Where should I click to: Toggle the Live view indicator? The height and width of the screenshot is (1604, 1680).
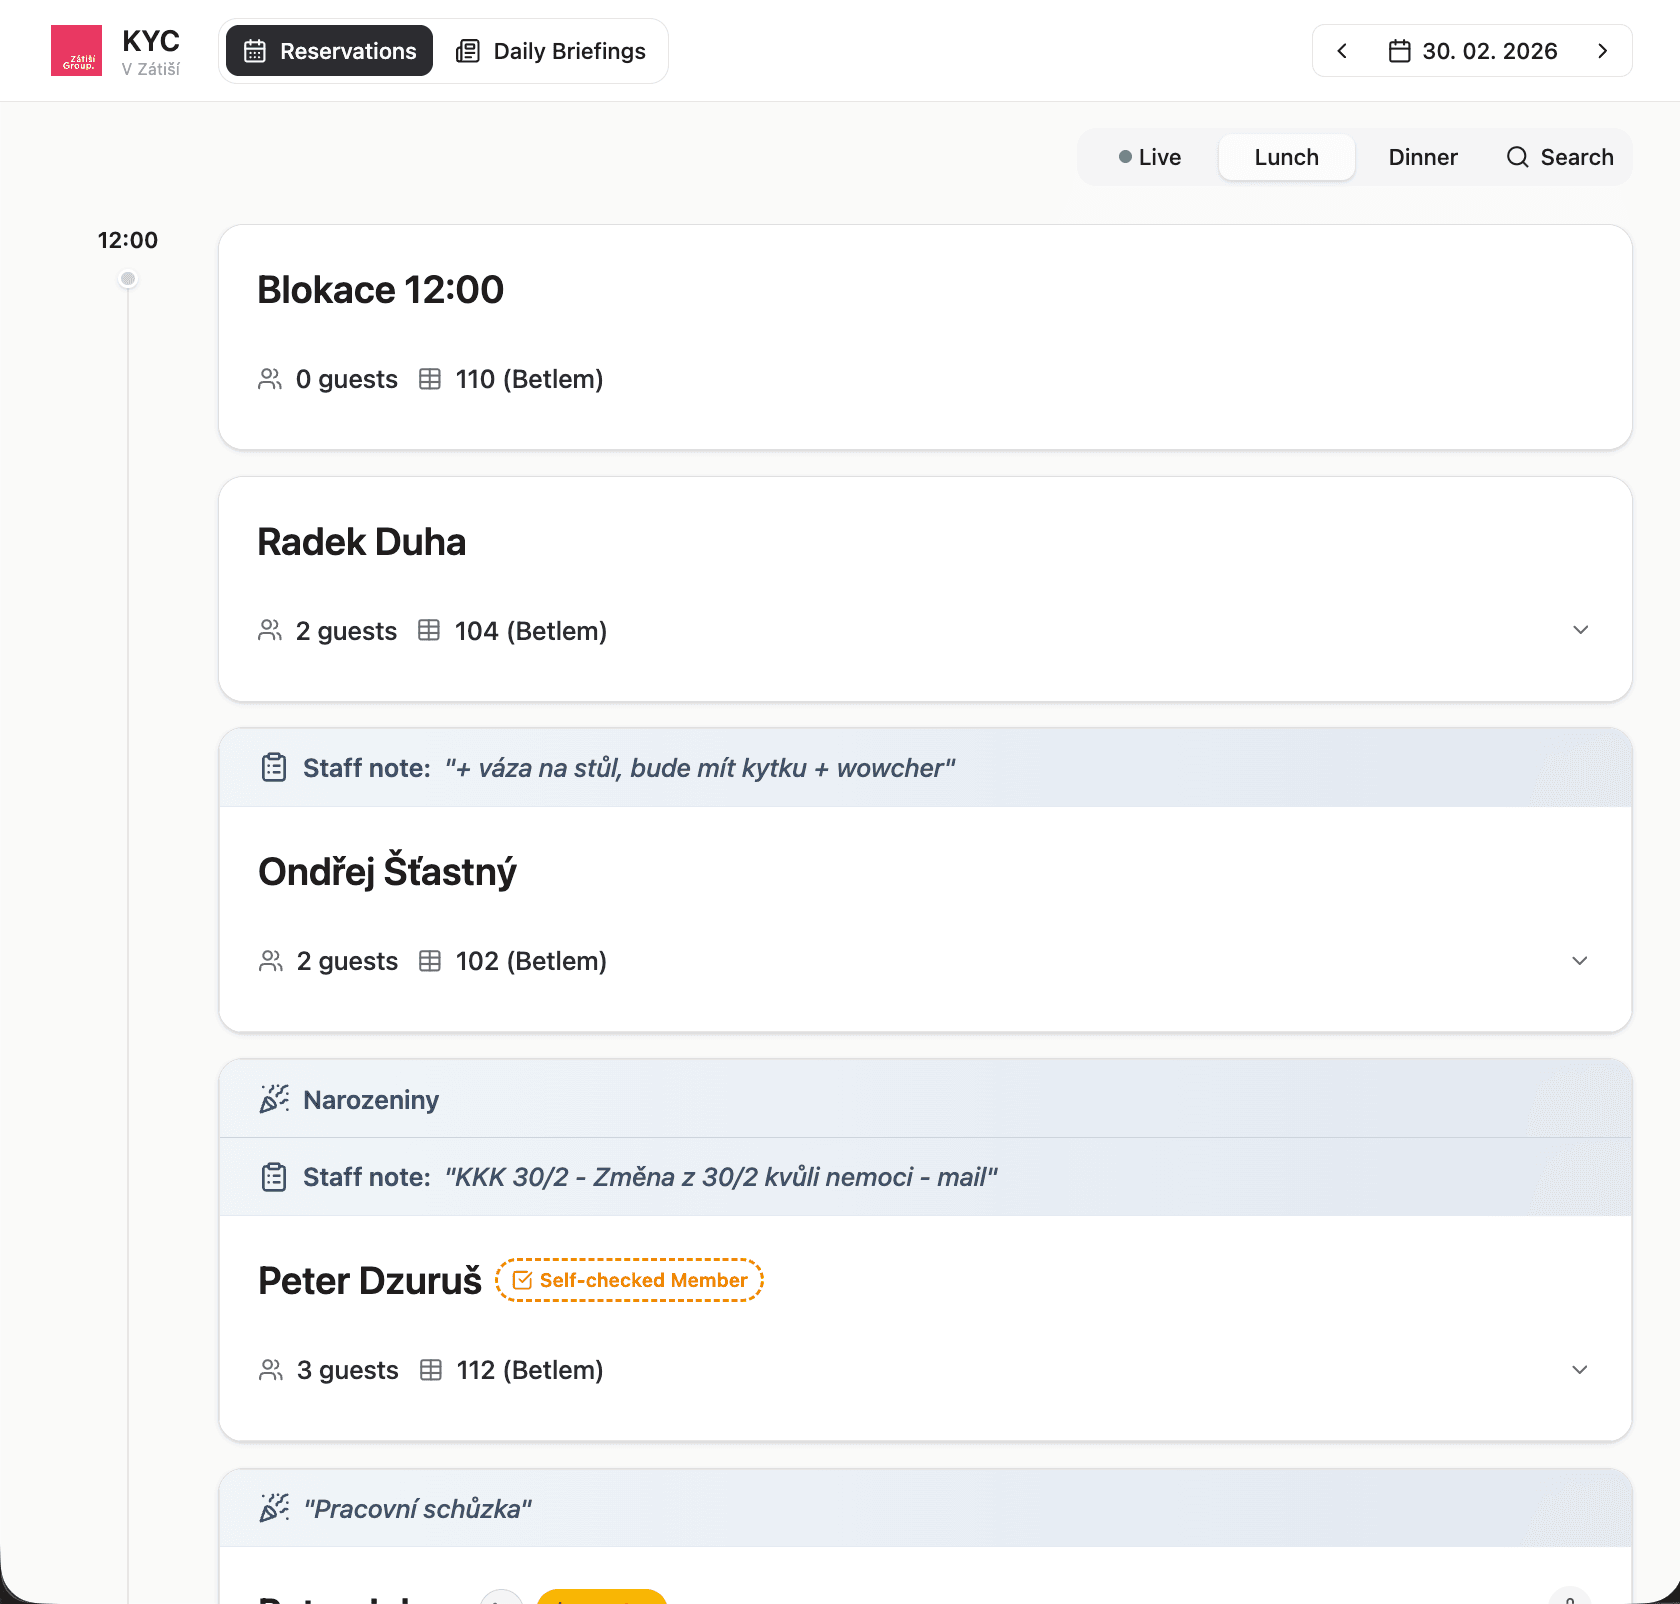coord(1148,157)
